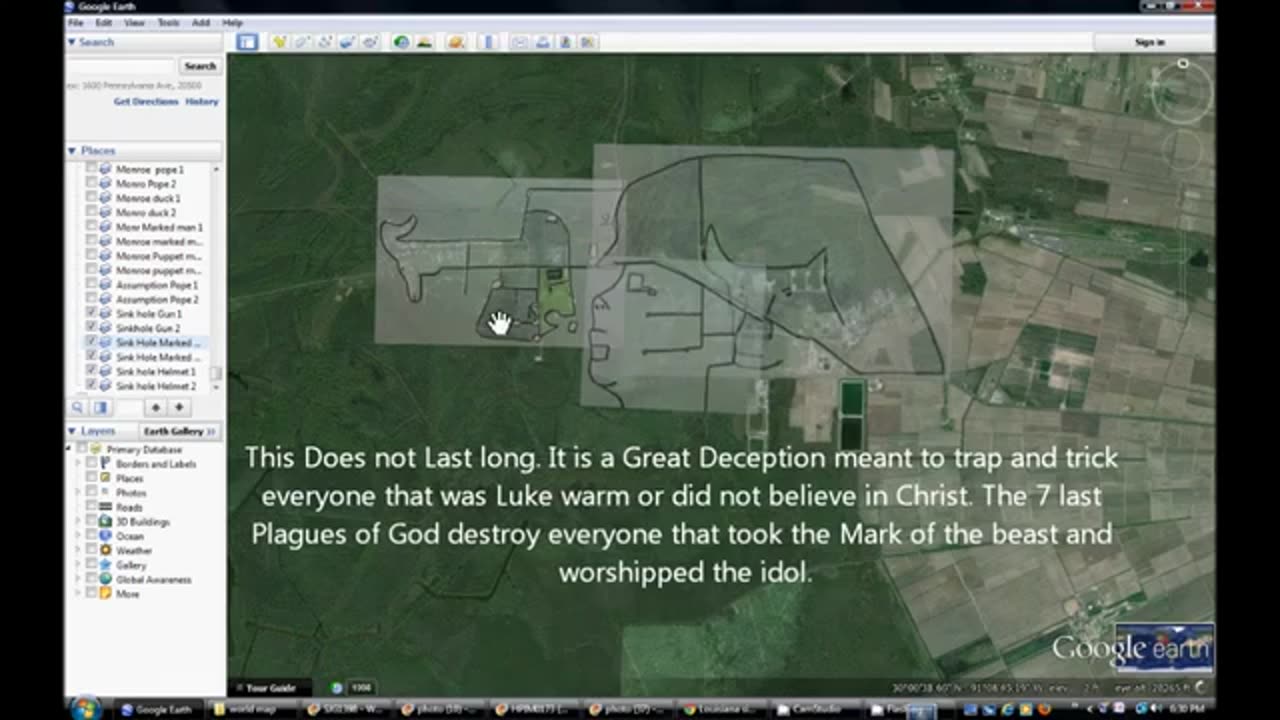Switch to Google Earth taskbar button

(160, 709)
